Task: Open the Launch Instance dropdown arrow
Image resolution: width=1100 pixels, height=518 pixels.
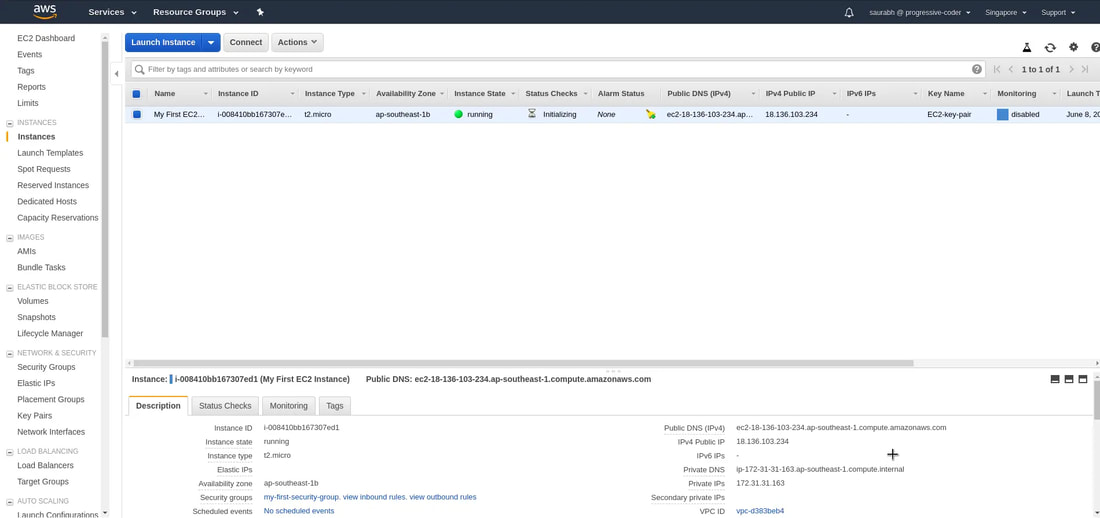Action: (211, 43)
